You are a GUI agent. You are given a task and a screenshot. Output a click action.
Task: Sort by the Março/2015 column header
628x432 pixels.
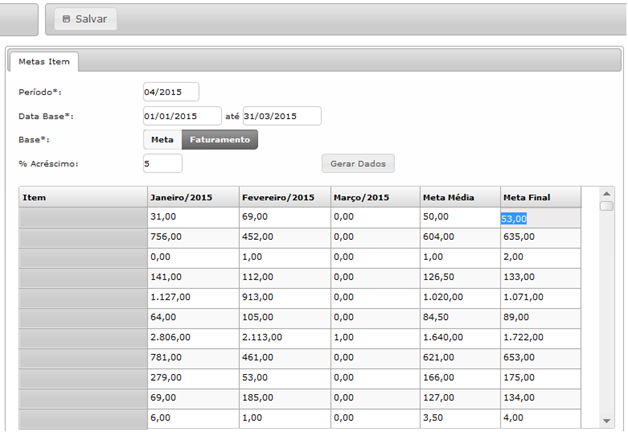(x=375, y=197)
